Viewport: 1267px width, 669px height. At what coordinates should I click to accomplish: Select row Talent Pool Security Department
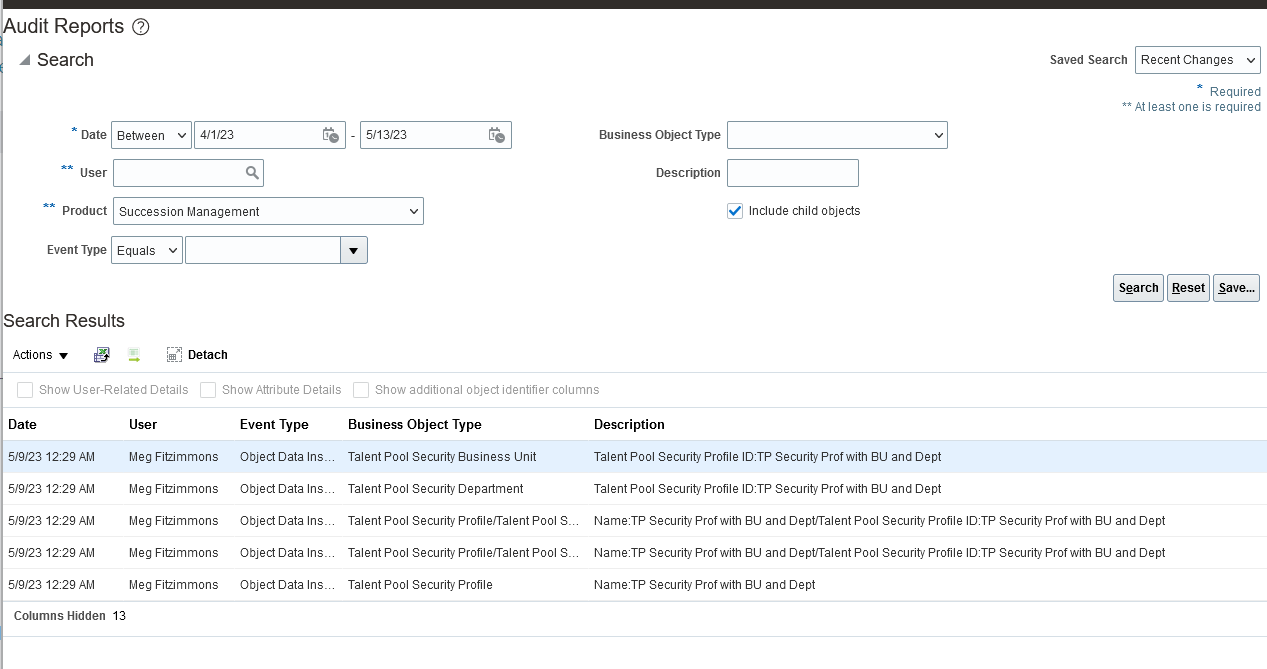(x=633, y=489)
